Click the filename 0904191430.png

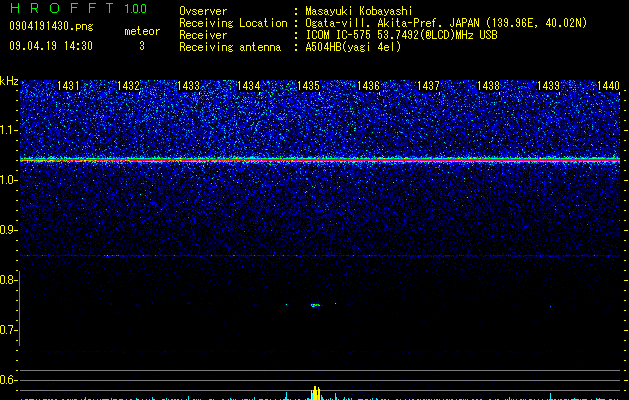(51, 26)
